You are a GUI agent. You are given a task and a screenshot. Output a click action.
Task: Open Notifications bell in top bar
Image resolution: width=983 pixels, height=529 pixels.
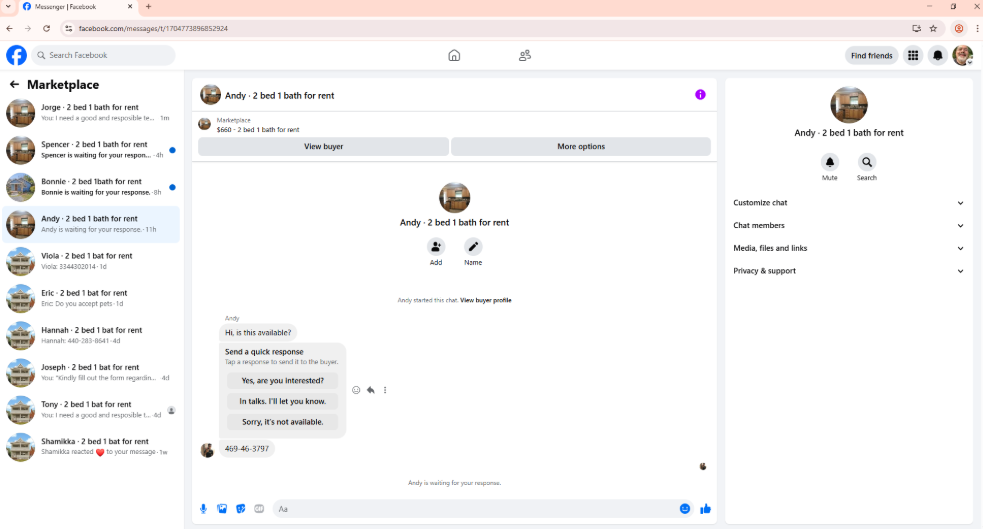pyautogui.click(x=938, y=55)
